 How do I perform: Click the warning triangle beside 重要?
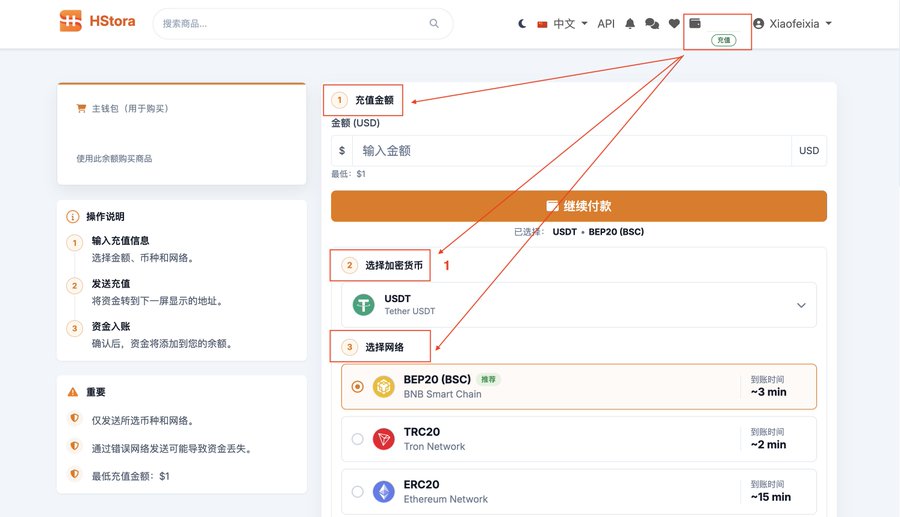(x=73, y=392)
